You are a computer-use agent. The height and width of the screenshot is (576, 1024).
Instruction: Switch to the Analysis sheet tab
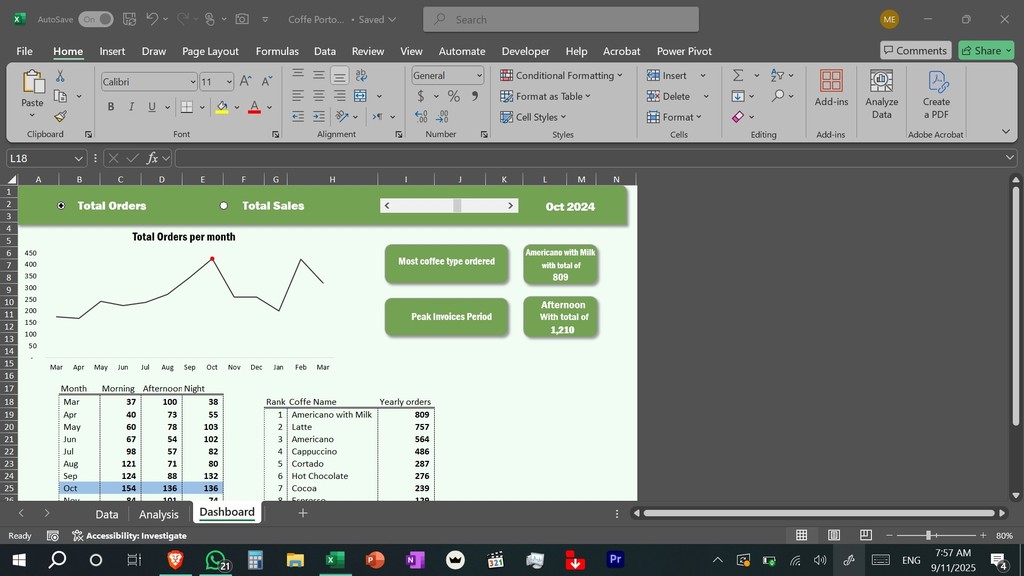[x=159, y=514]
